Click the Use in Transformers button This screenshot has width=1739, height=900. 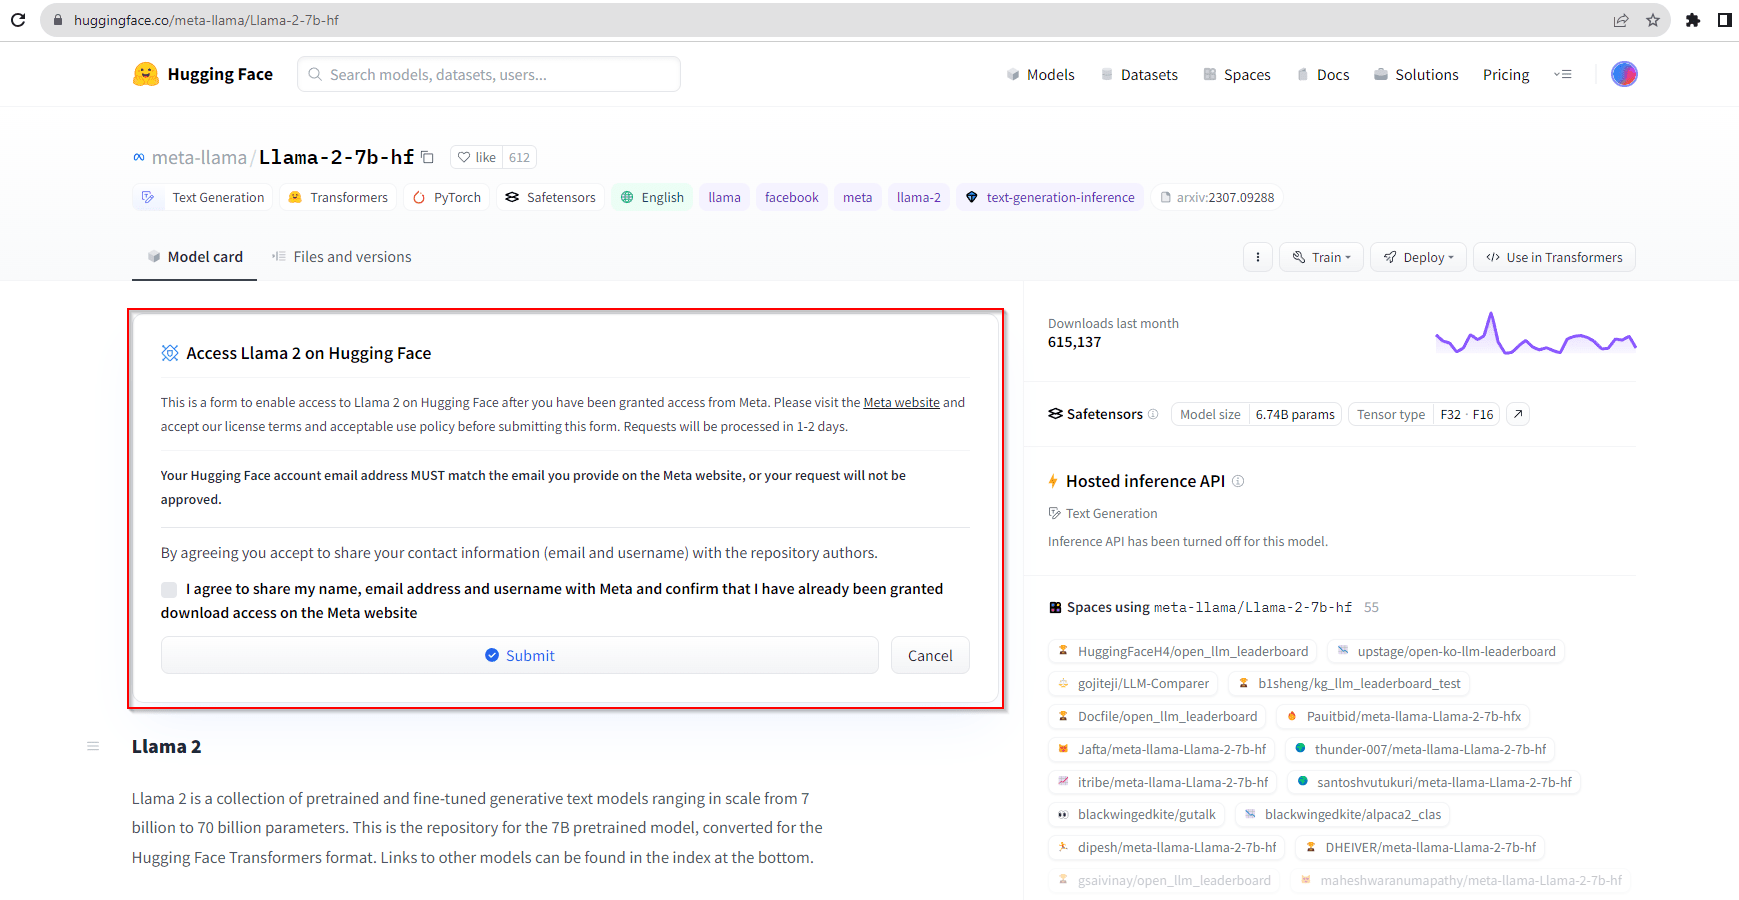pyautogui.click(x=1554, y=257)
